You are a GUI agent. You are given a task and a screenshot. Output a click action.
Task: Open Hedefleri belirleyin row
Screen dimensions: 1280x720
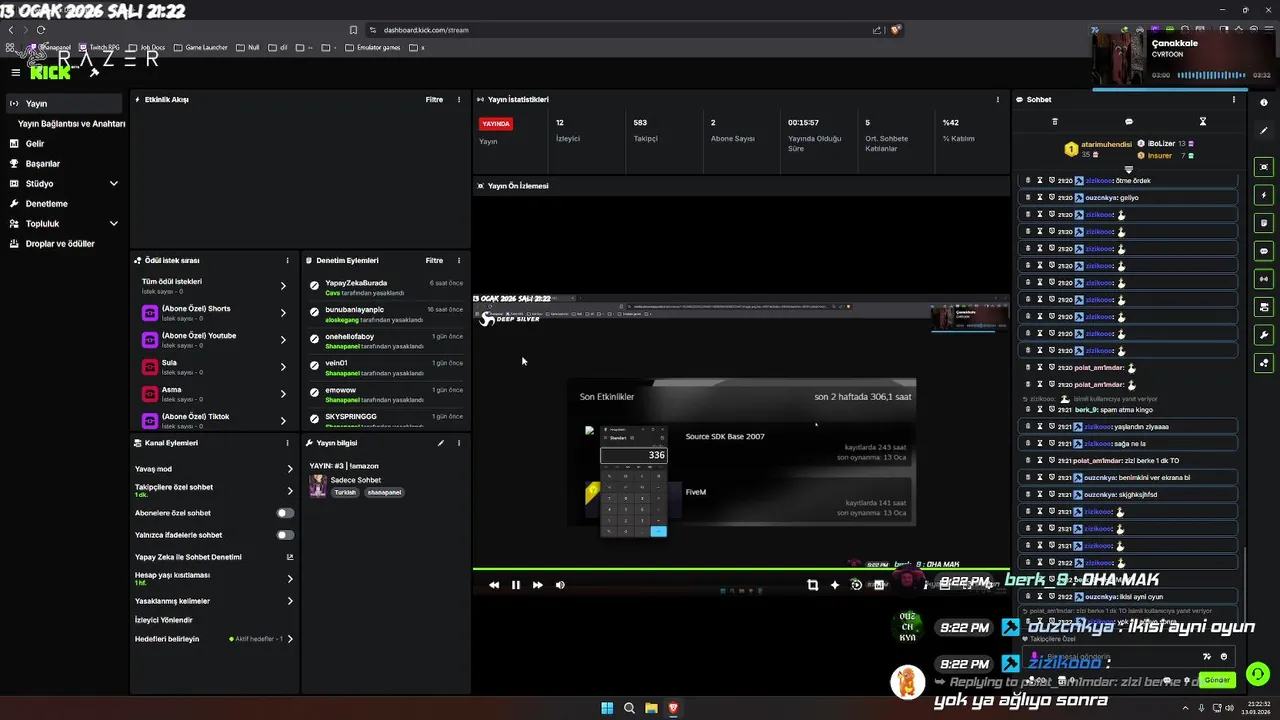[214, 639]
